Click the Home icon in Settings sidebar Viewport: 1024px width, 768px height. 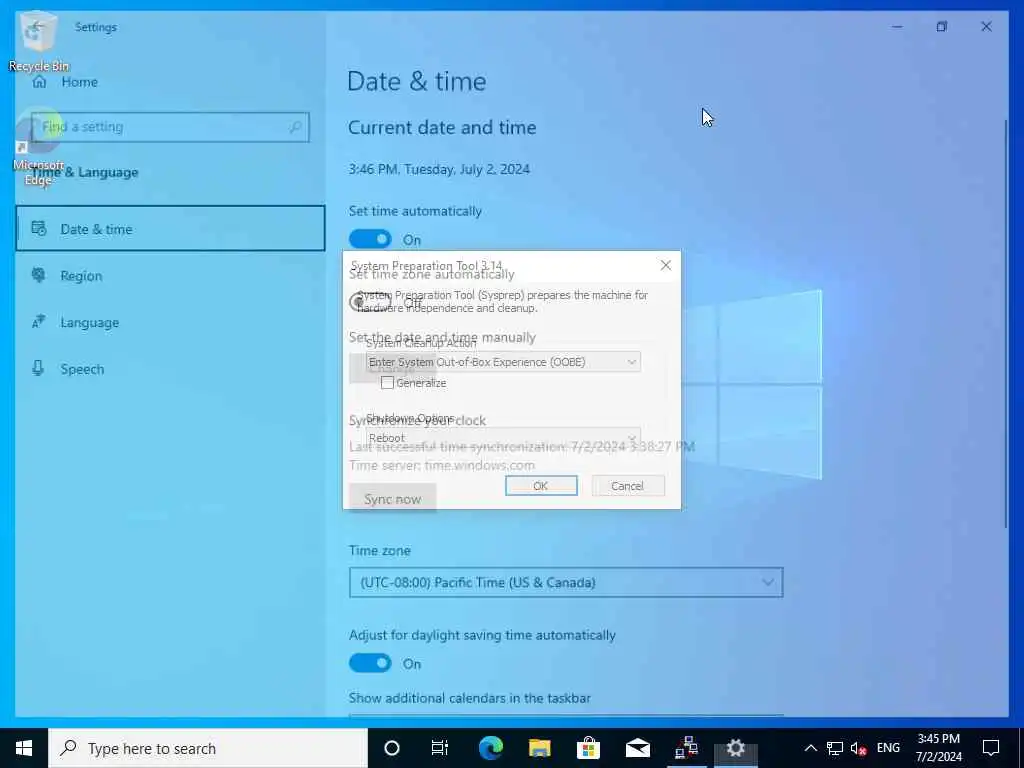tap(39, 82)
